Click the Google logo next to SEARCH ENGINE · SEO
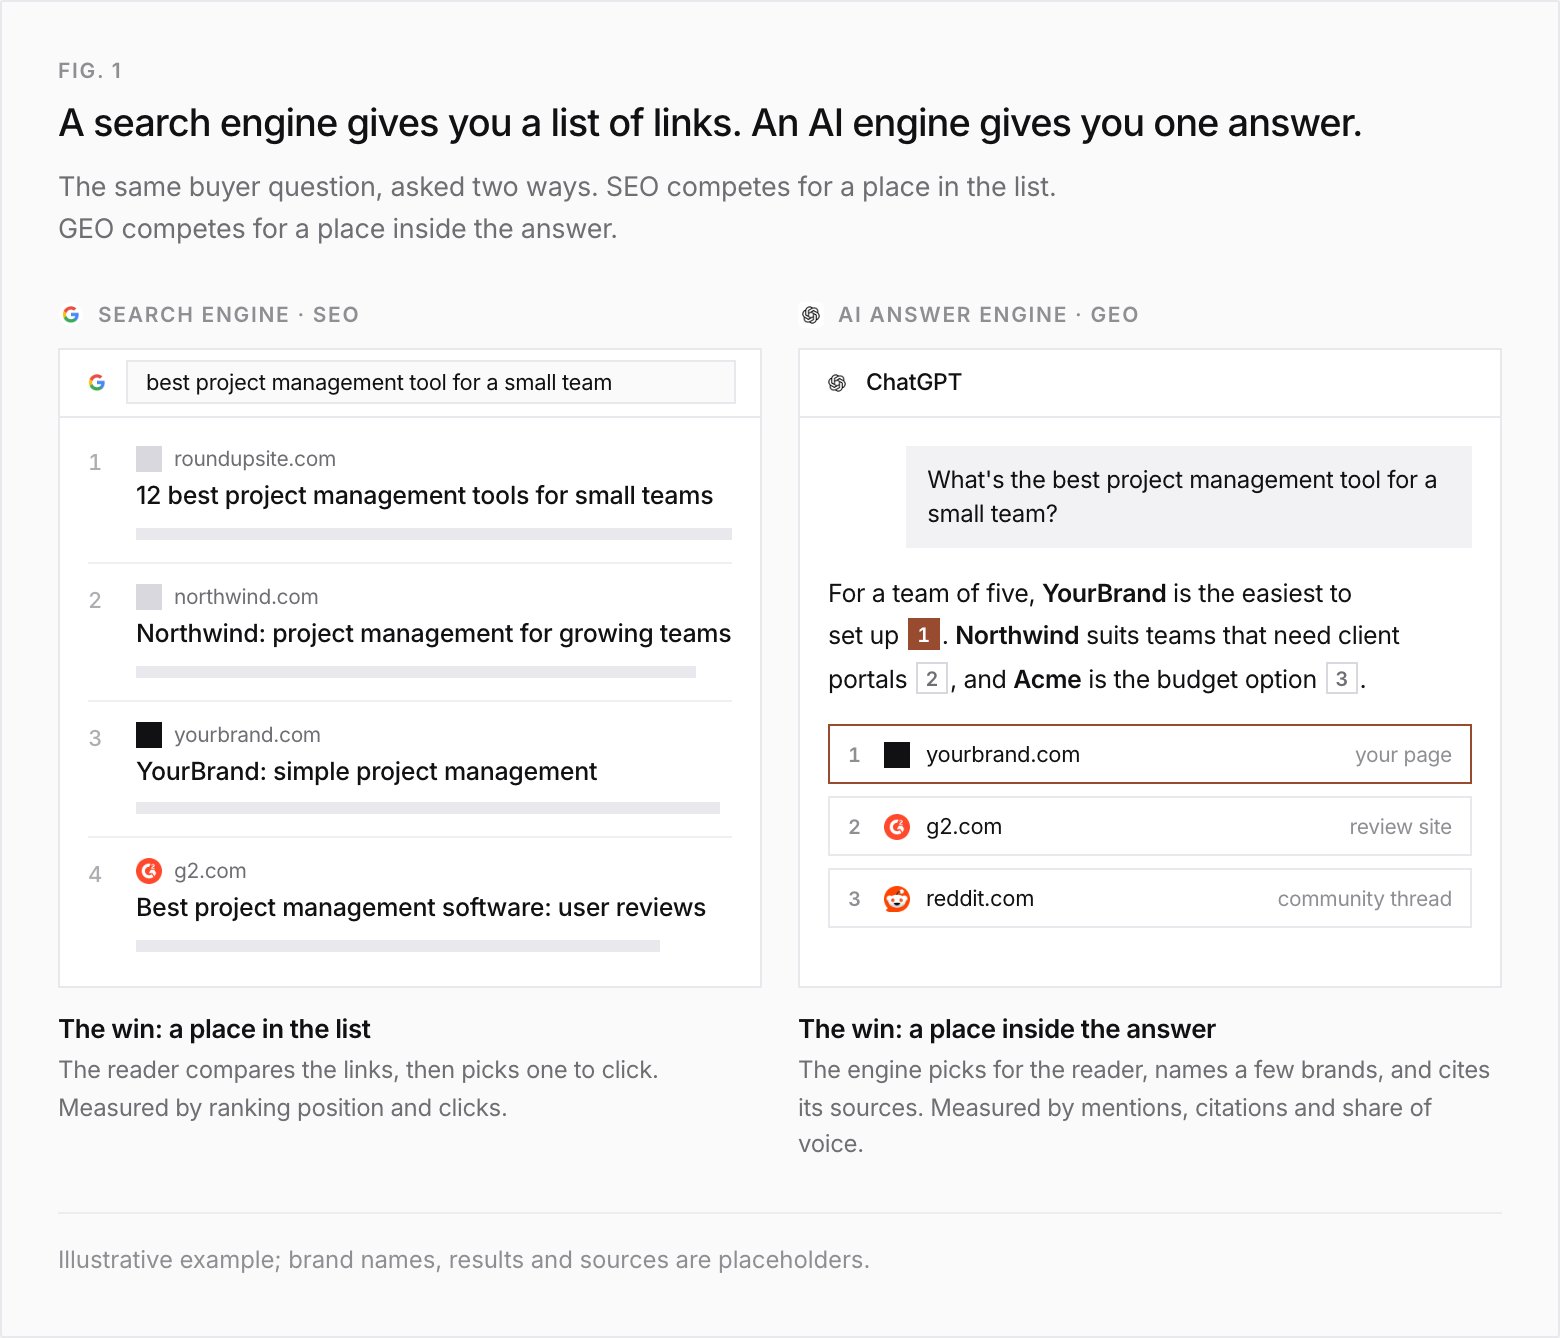 click(x=71, y=314)
